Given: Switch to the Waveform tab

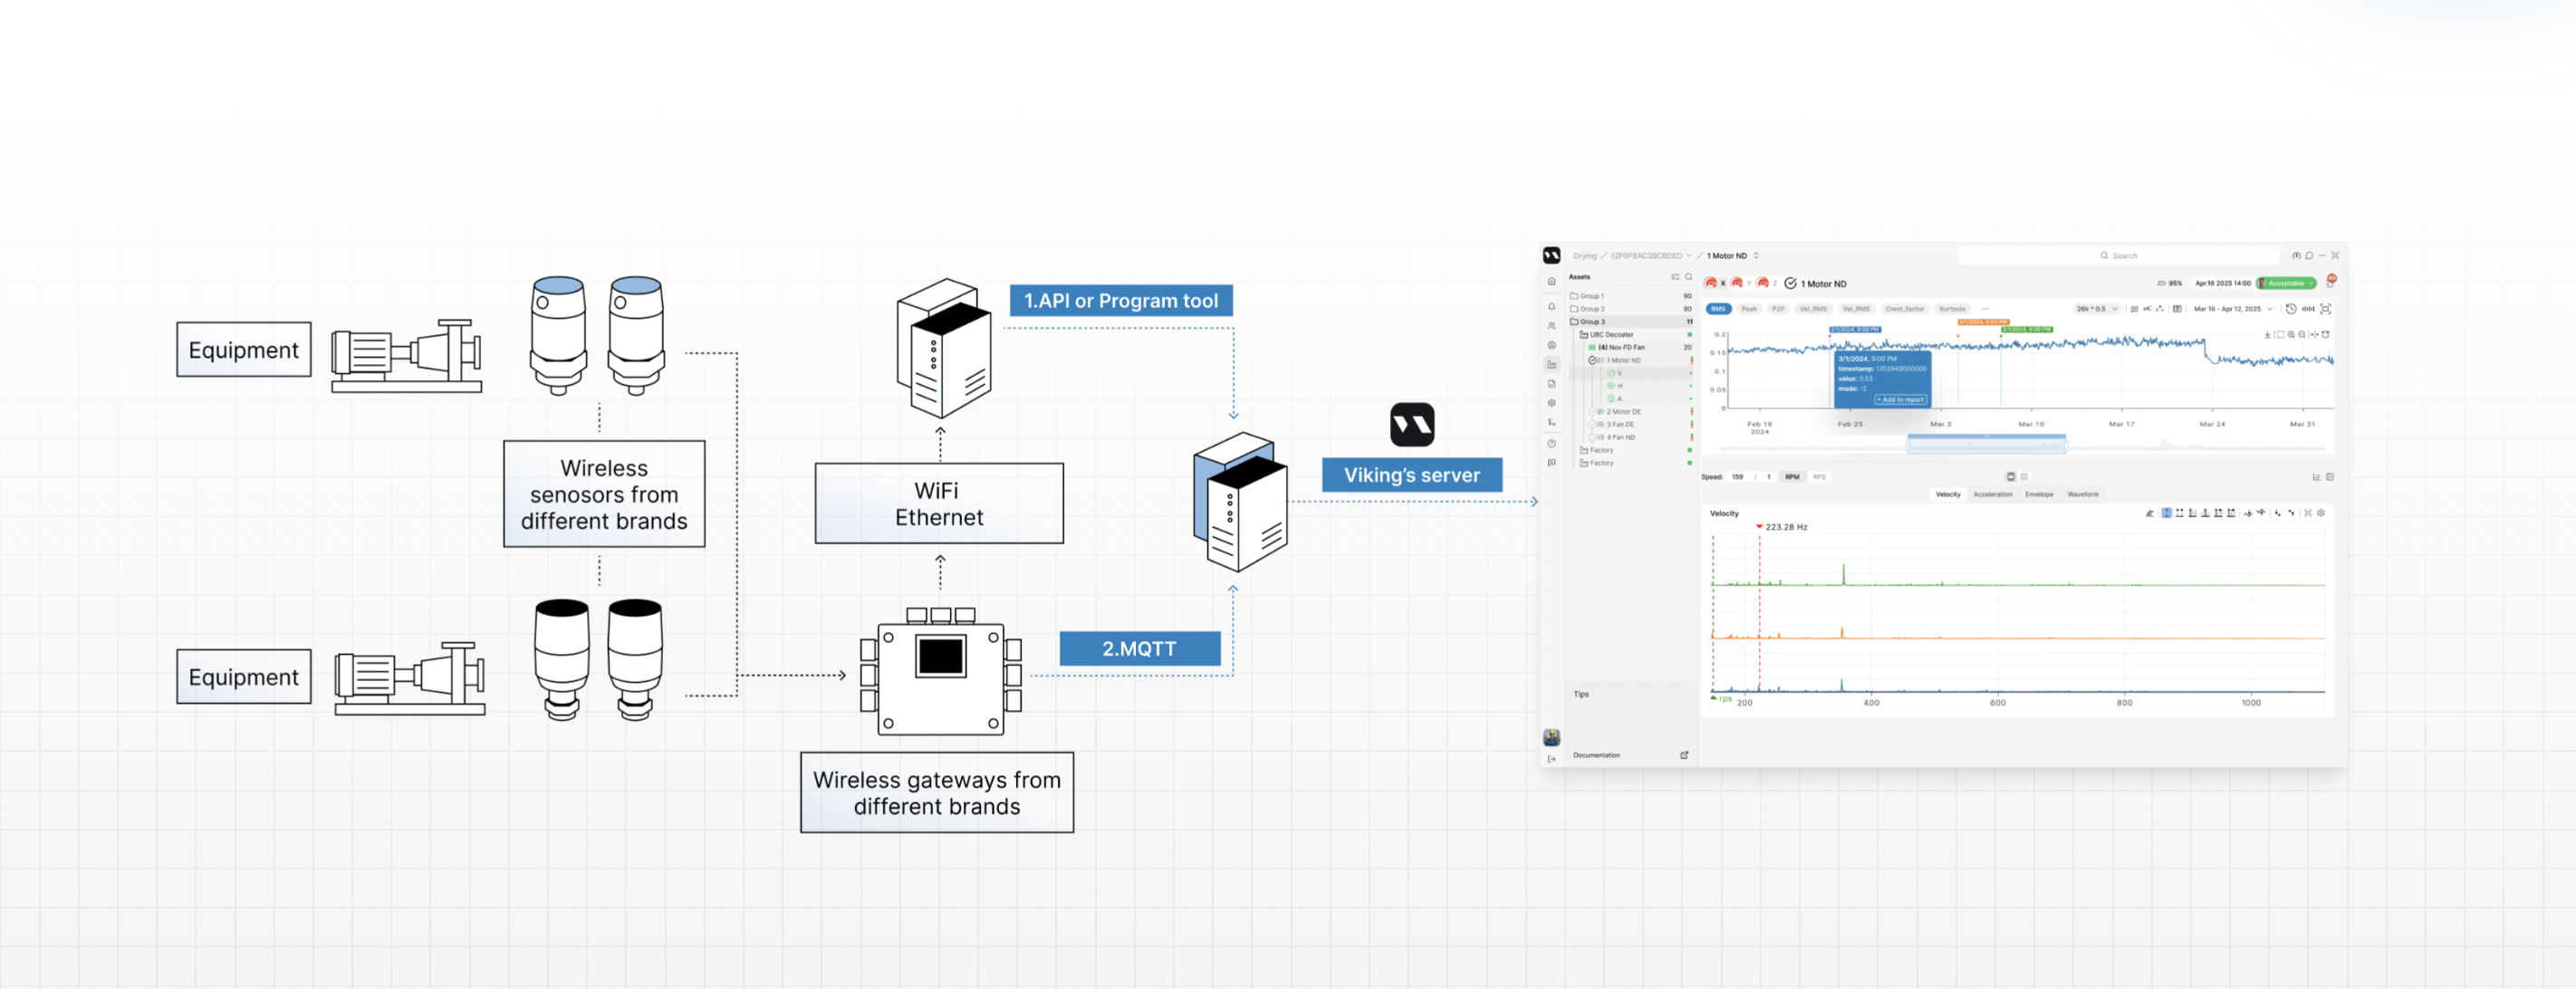Looking at the screenshot, I should pyautogui.click(x=2083, y=494).
